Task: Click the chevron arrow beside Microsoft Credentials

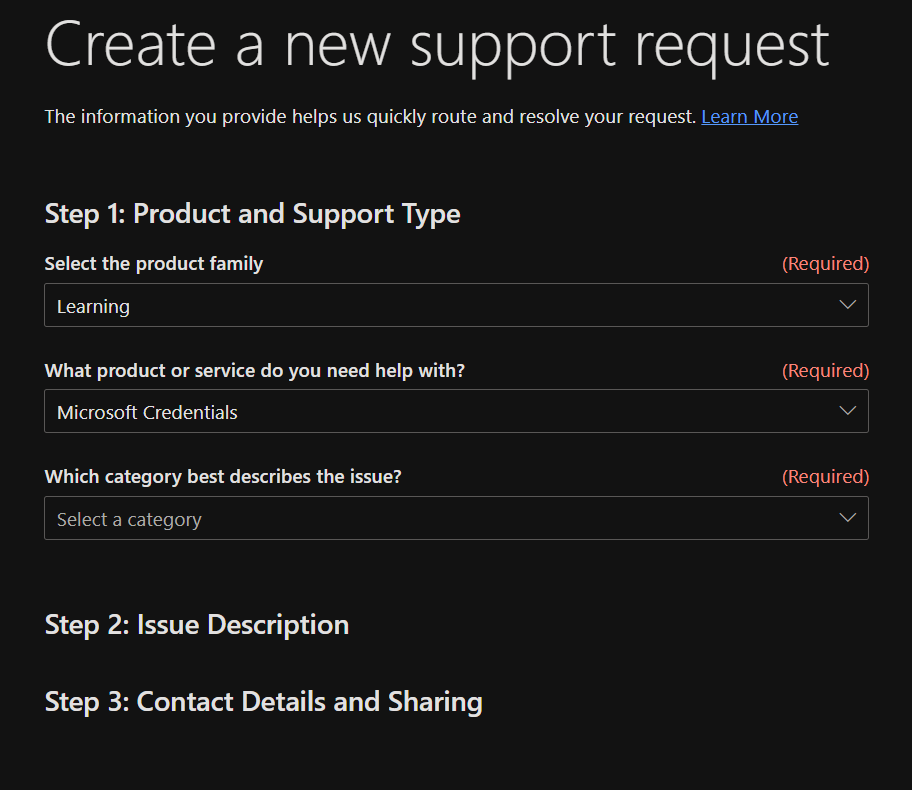Action: pos(848,411)
